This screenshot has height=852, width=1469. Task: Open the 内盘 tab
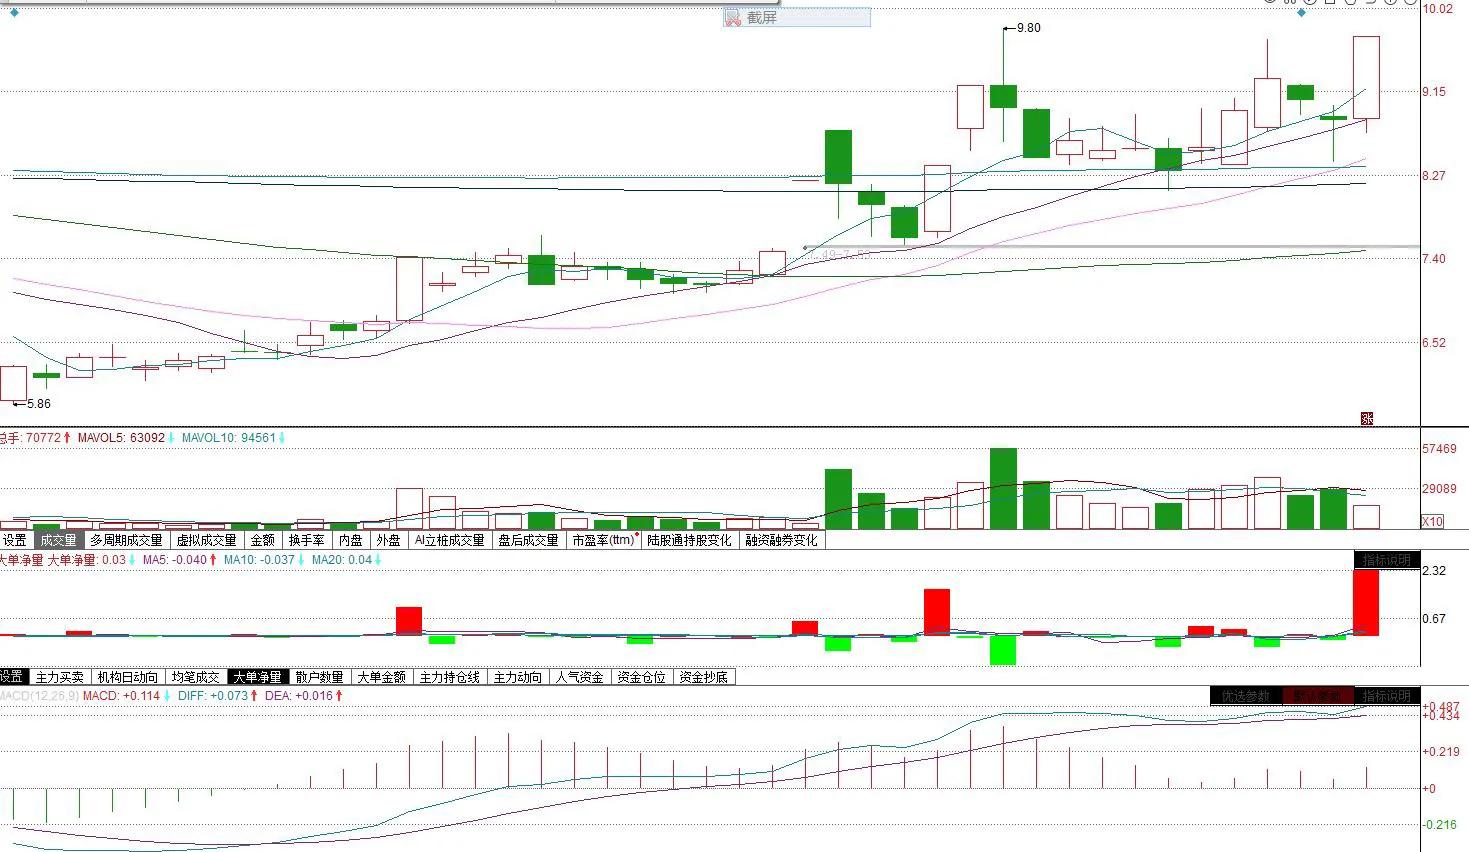pos(351,540)
